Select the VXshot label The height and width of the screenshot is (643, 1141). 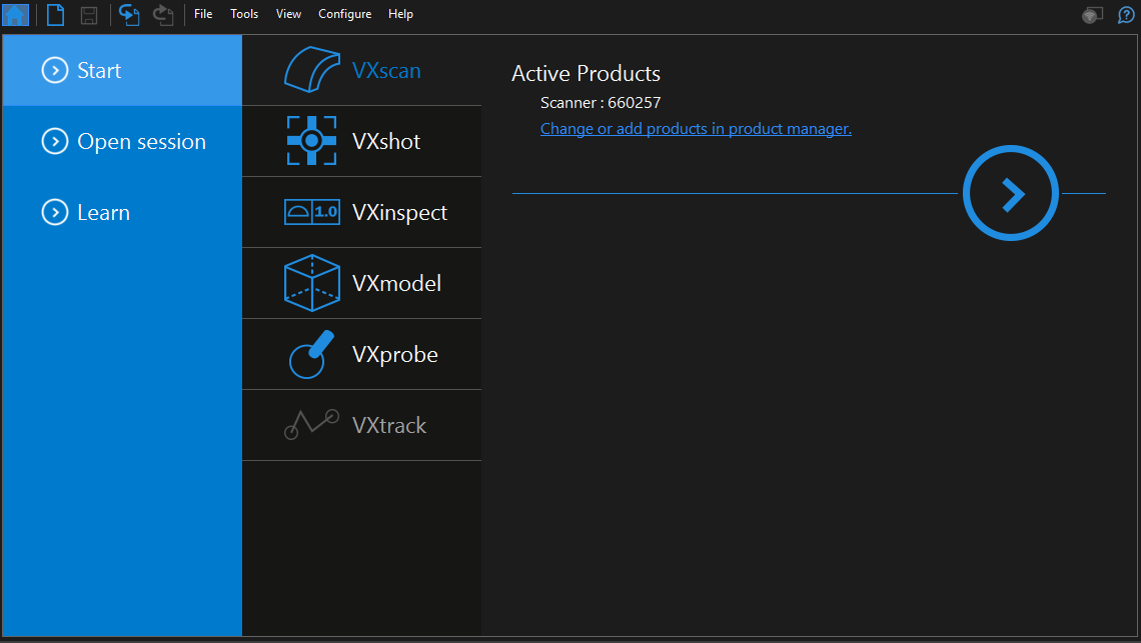(386, 141)
